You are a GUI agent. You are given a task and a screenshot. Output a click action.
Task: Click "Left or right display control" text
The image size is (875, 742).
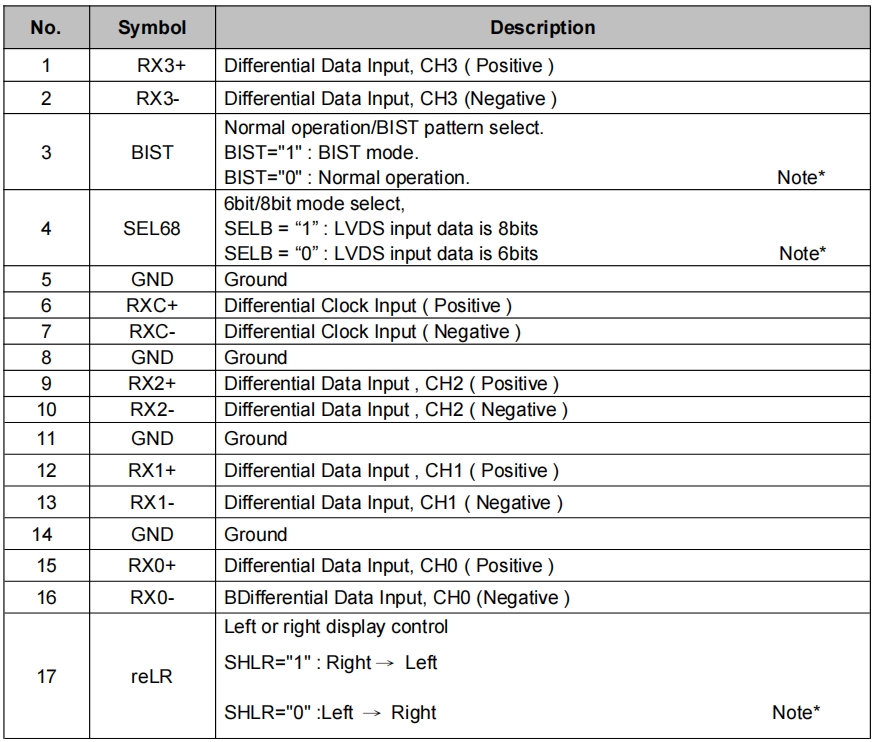[336, 627]
